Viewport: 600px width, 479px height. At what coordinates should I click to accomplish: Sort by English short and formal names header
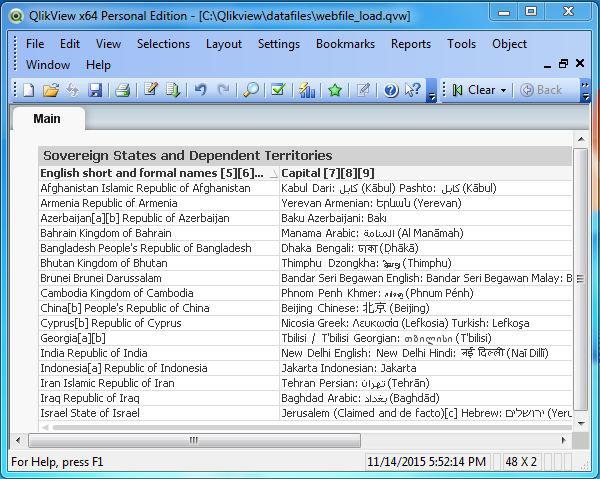(x=152, y=173)
